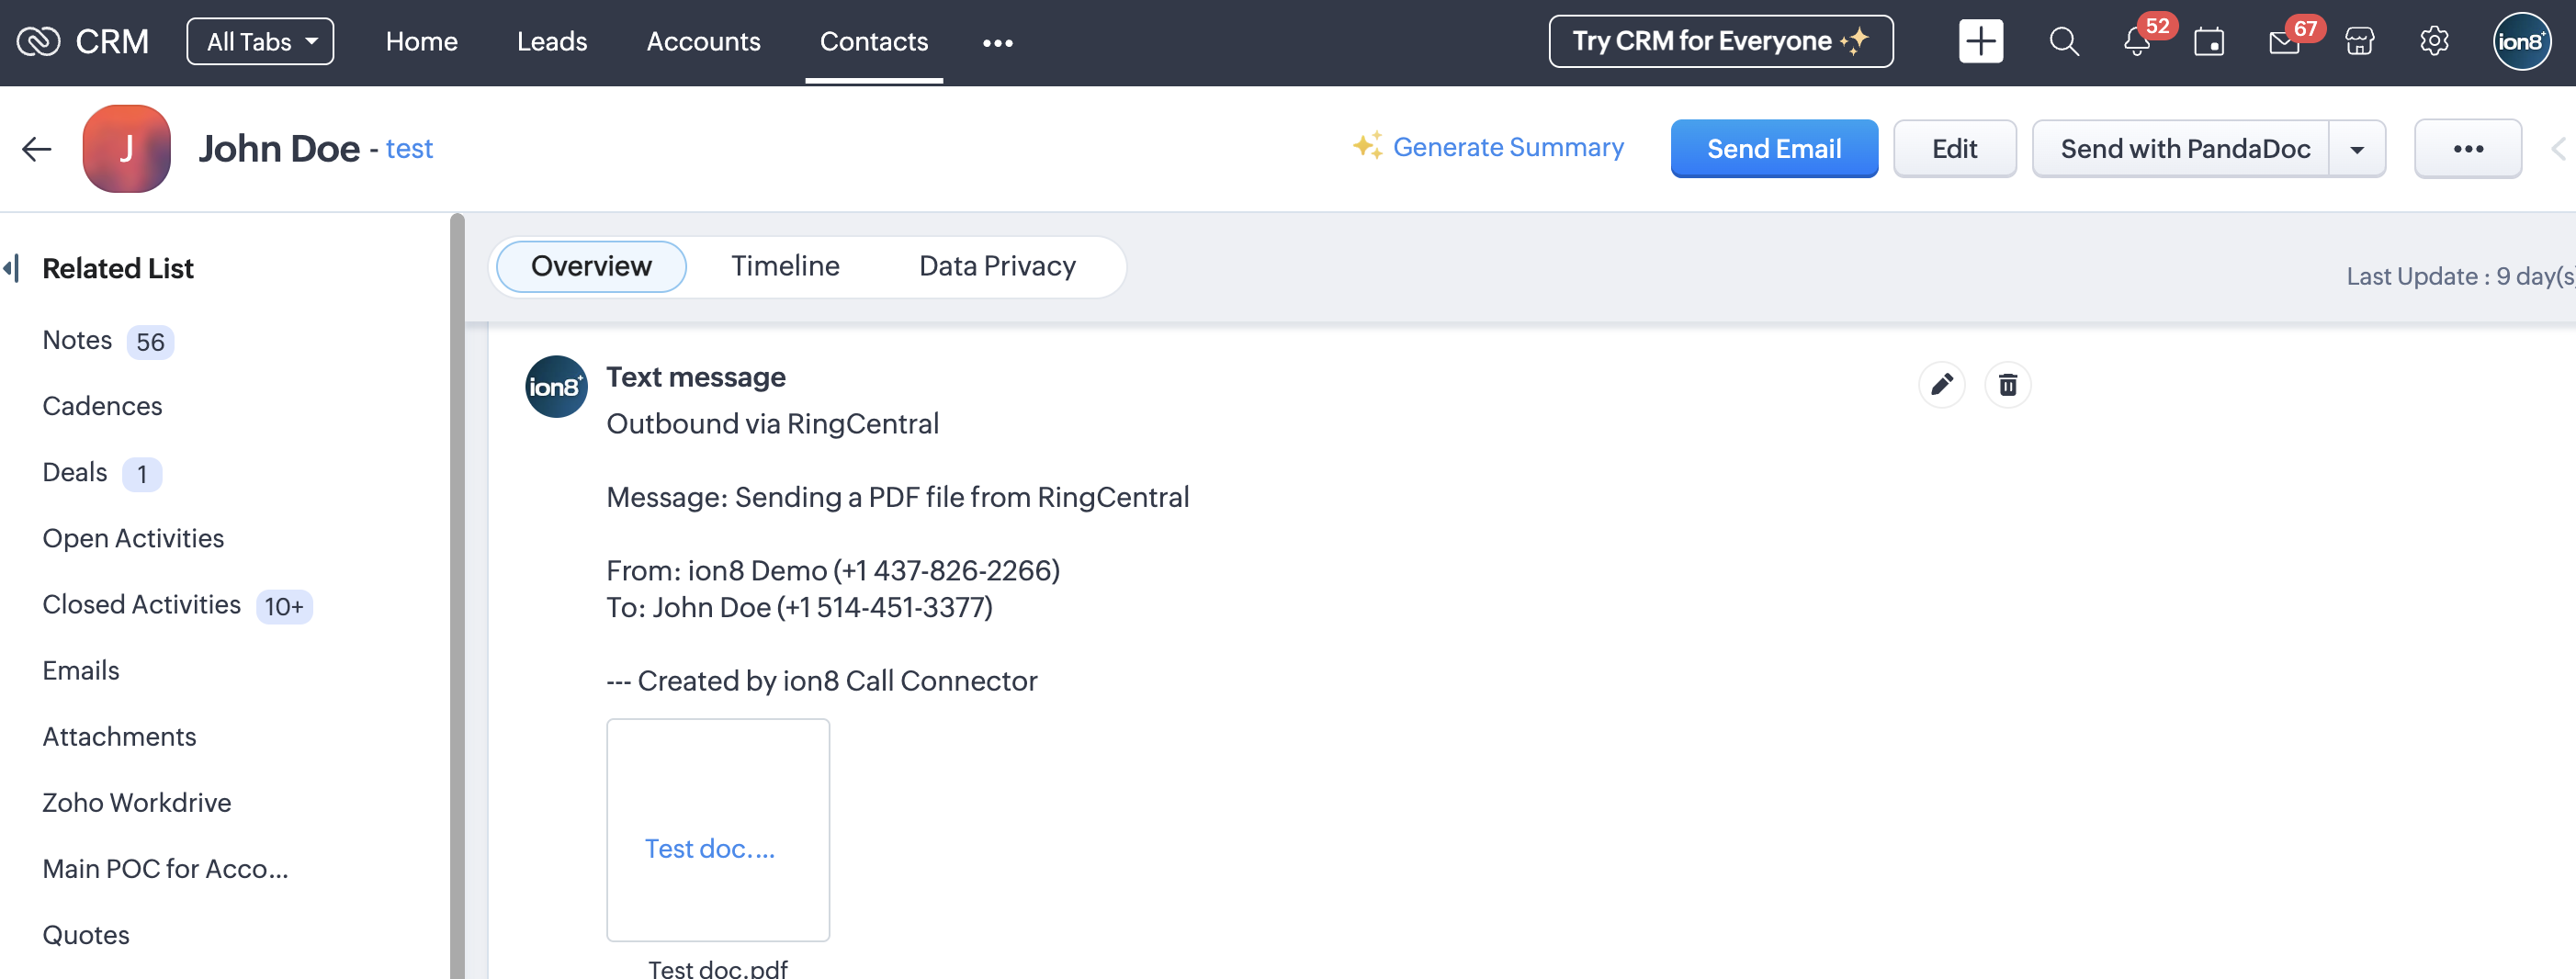The height and width of the screenshot is (979, 2576).
Task: Click the Test doc.pdf file name
Action: coord(717,968)
